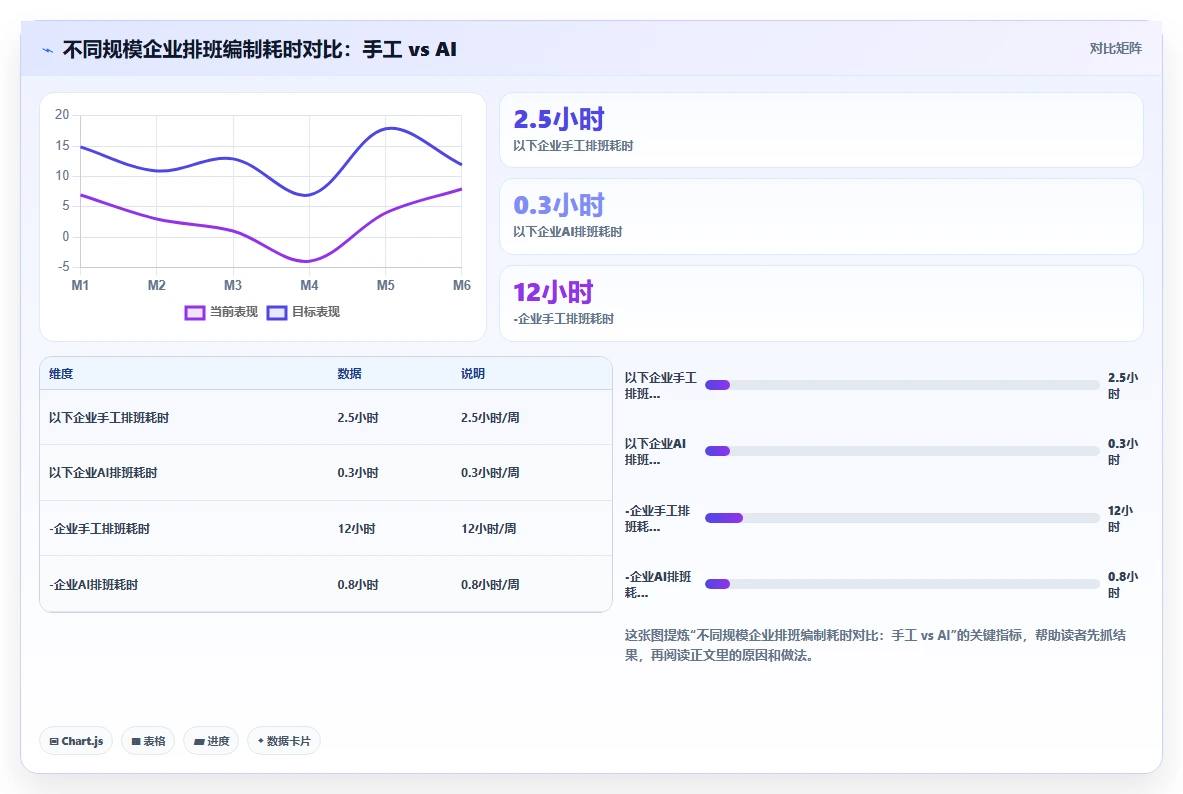
Task: Click the 2.5小时/周 description cell
Action: (490, 417)
